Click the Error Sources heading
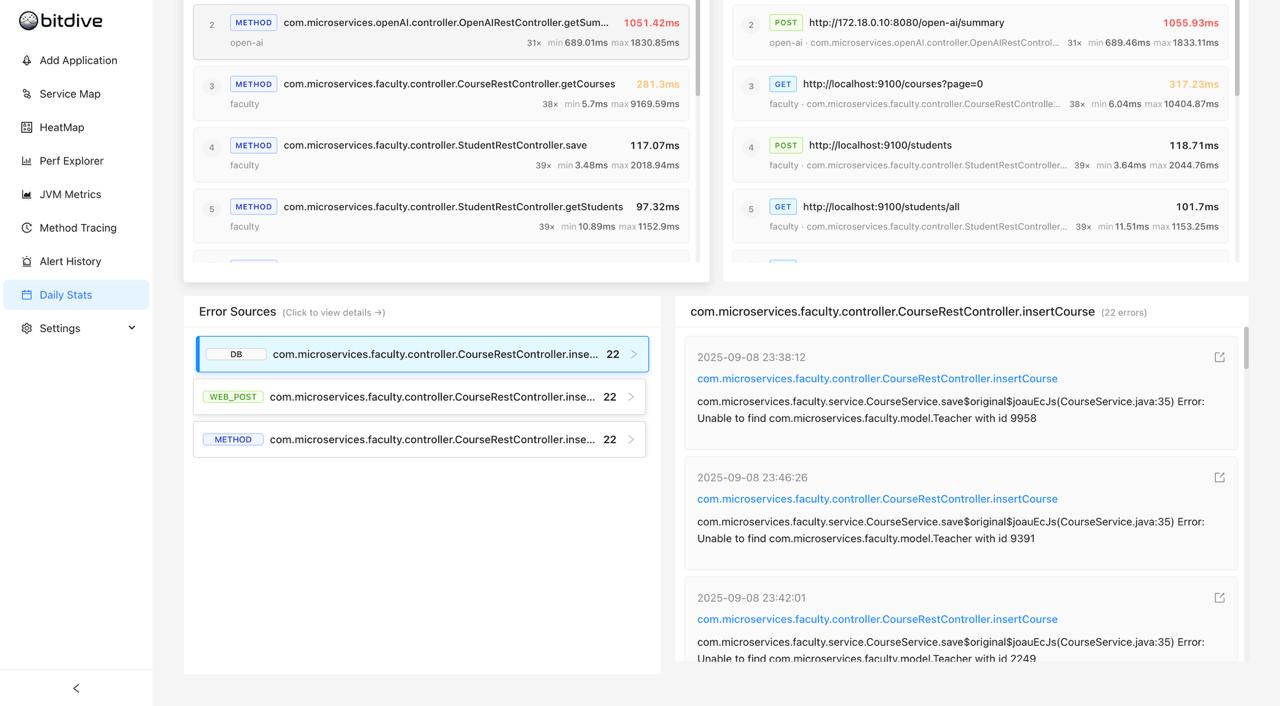The image size is (1280, 706). point(237,312)
